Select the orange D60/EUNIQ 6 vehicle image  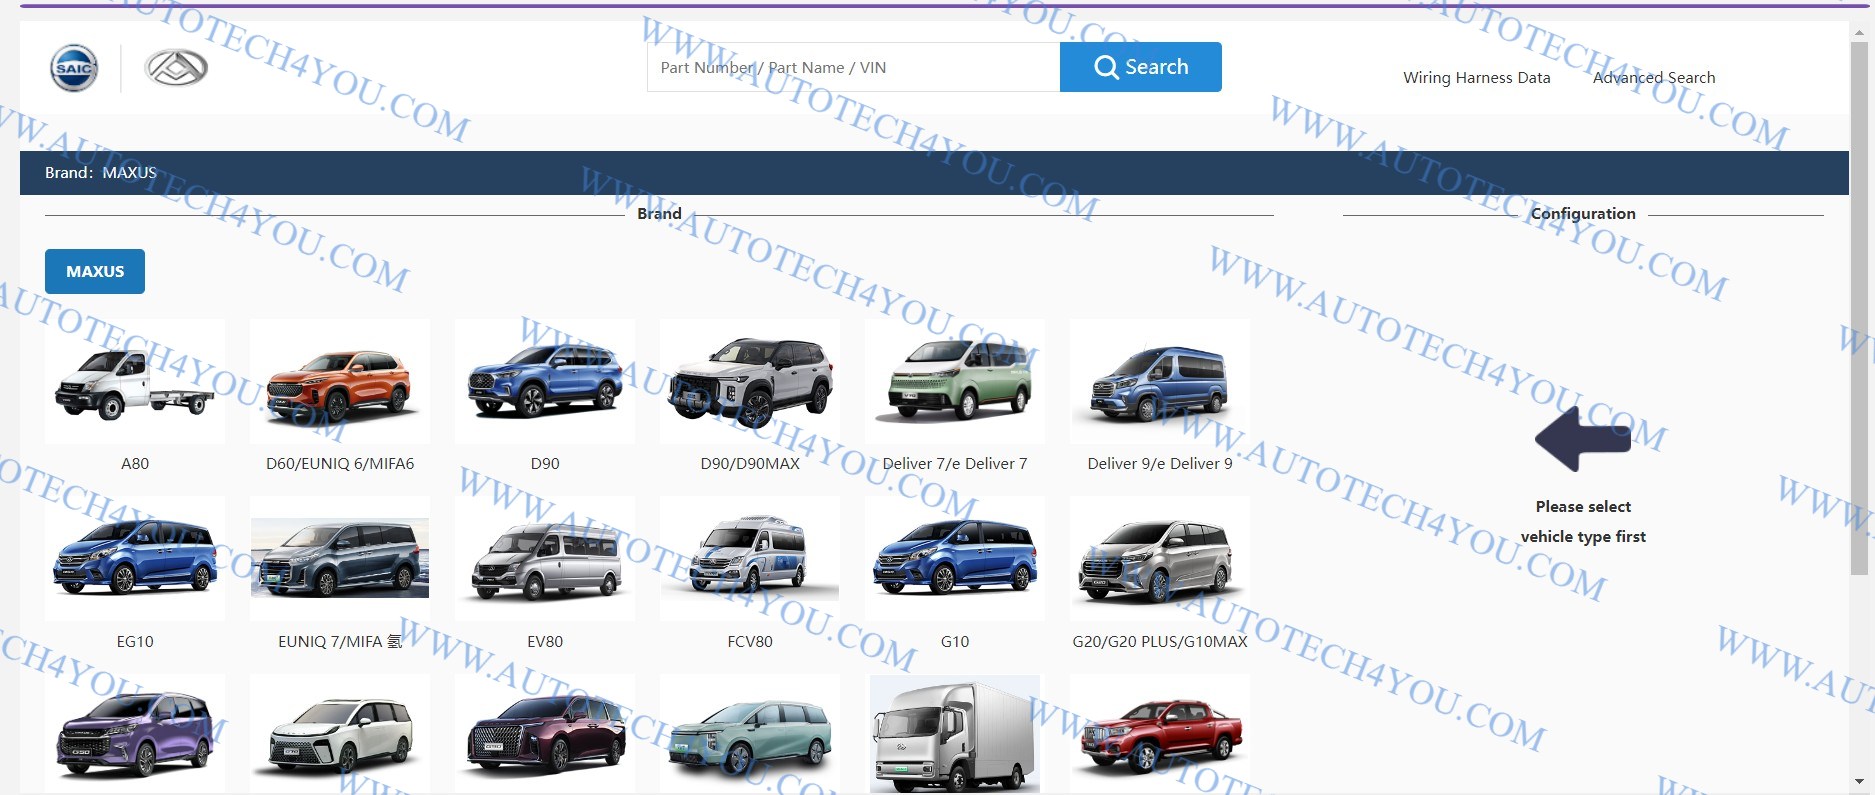(x=340, y=382)
